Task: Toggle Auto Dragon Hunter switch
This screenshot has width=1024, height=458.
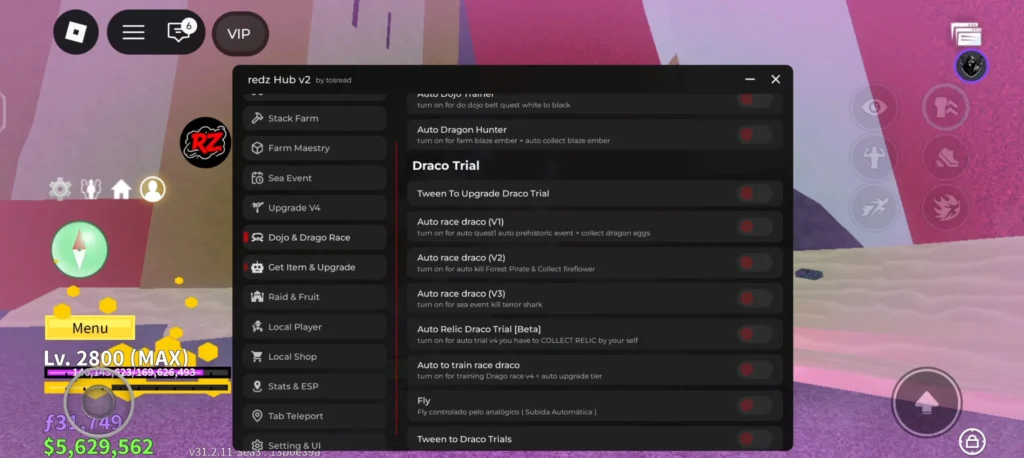Action: click(754, 135)
